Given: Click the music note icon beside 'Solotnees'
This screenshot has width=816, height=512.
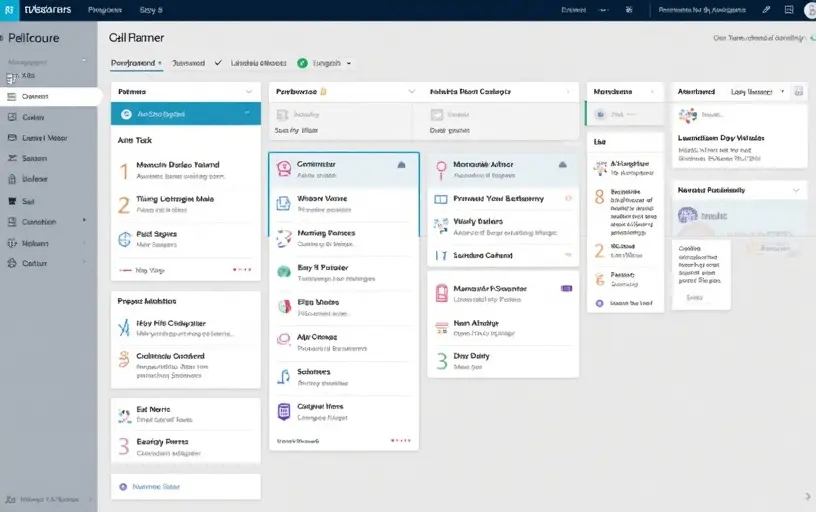Looking at the screenshot, I should click(284, 376).
